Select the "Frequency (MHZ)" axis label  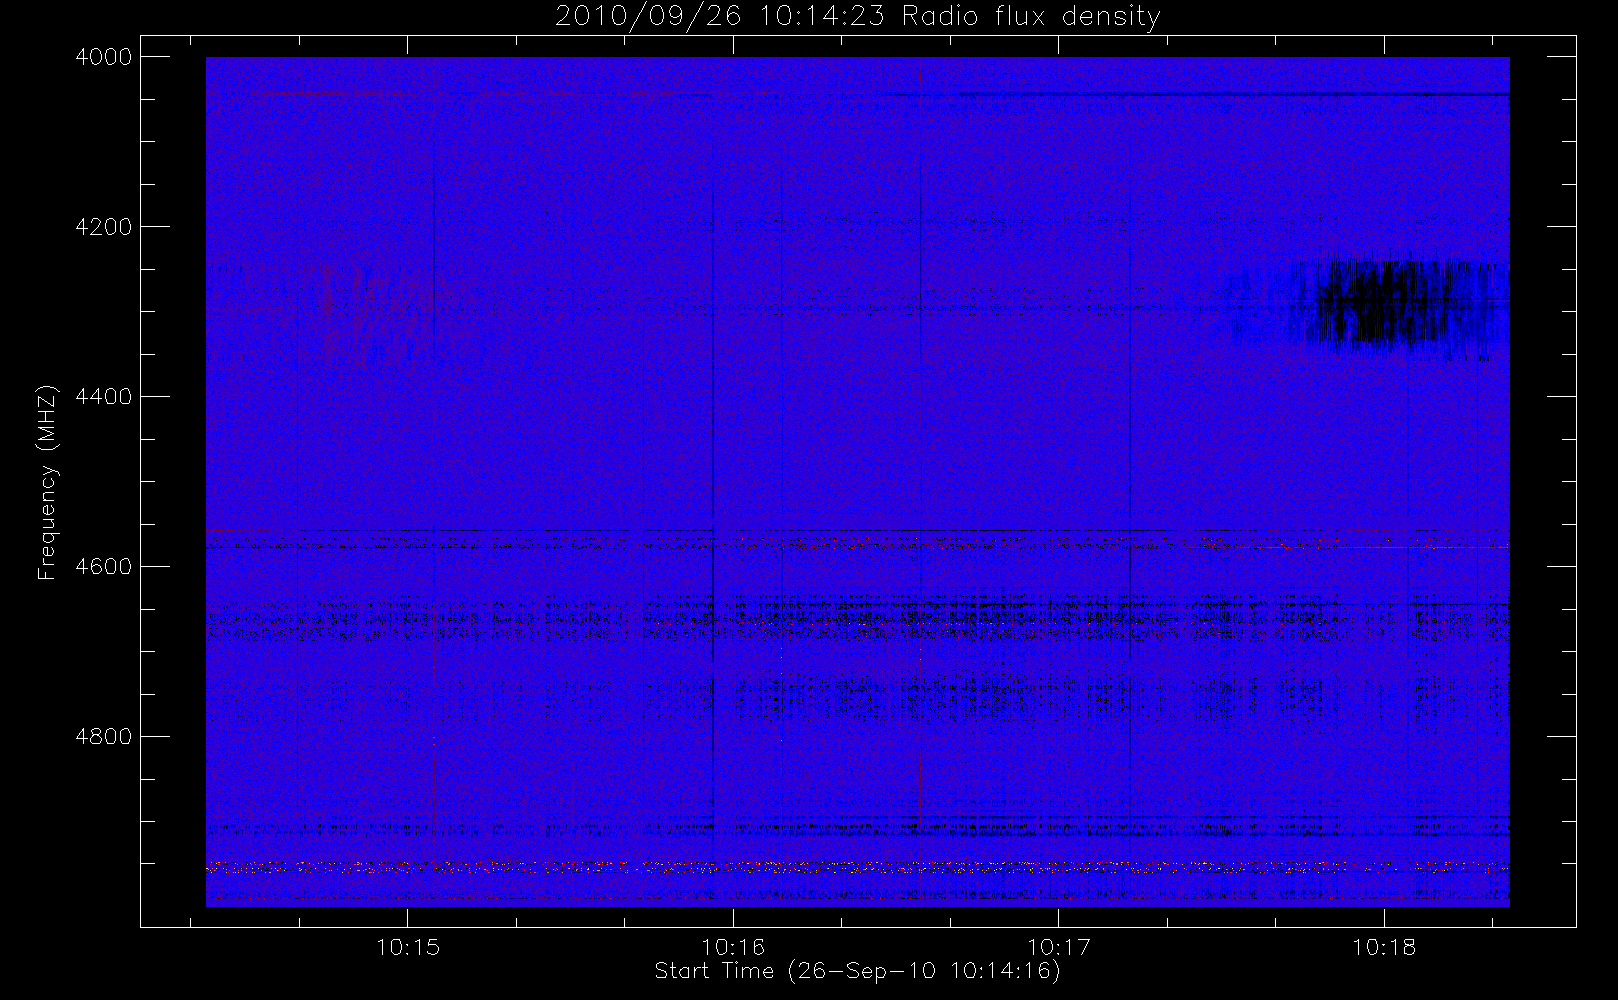coord(46,482)
